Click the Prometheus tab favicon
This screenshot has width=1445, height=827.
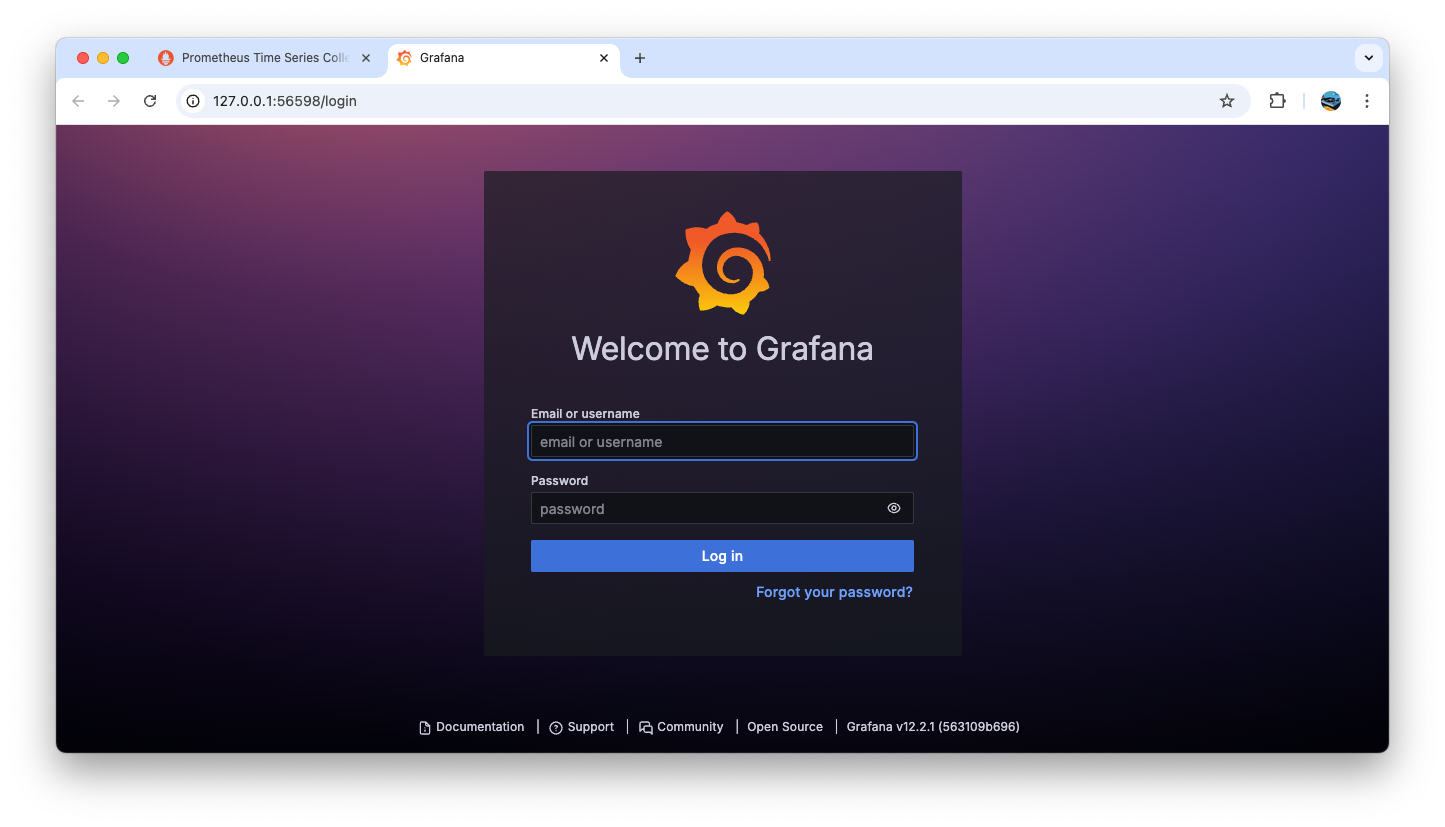166,58
